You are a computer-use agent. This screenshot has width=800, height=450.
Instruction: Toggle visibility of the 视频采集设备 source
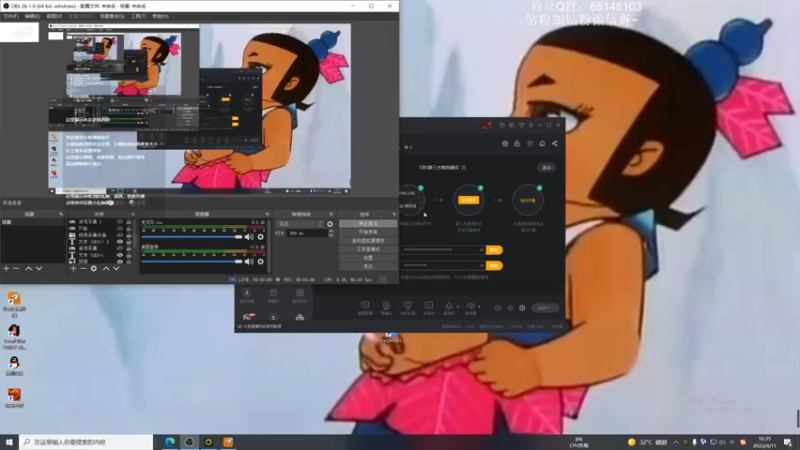(x=120, y=235)
